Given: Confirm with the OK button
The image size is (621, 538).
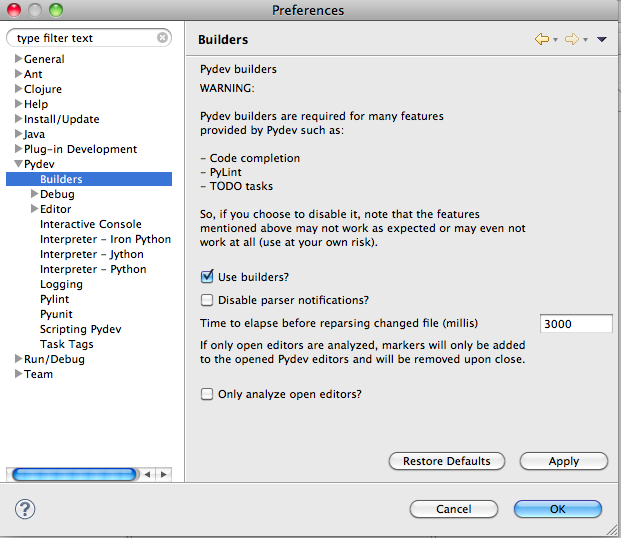Looking at the screenshot, I should pyautogui.click(x=558, y=509).
